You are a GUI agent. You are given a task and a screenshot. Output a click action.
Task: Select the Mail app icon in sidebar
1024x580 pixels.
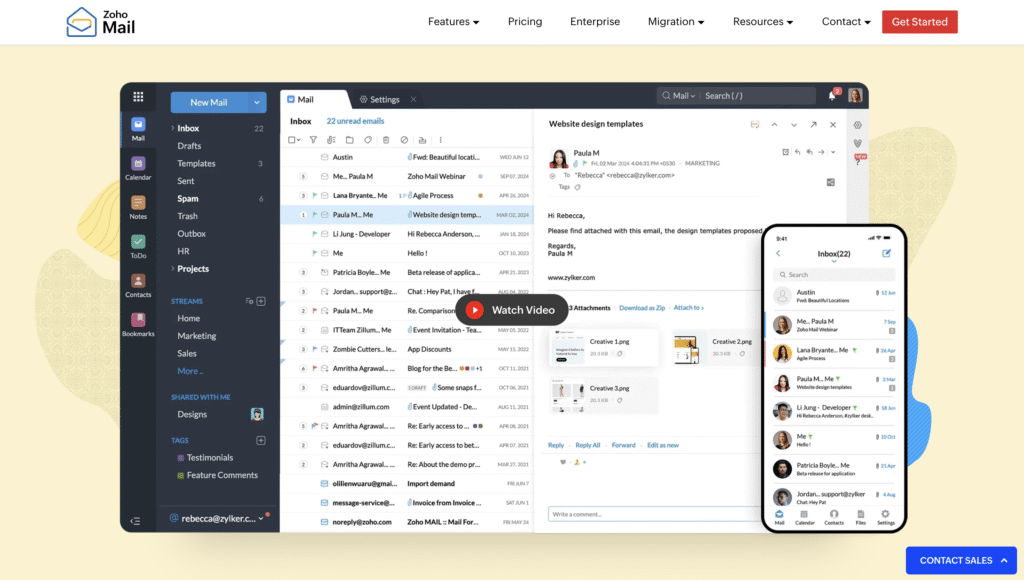tap(138, 129)
